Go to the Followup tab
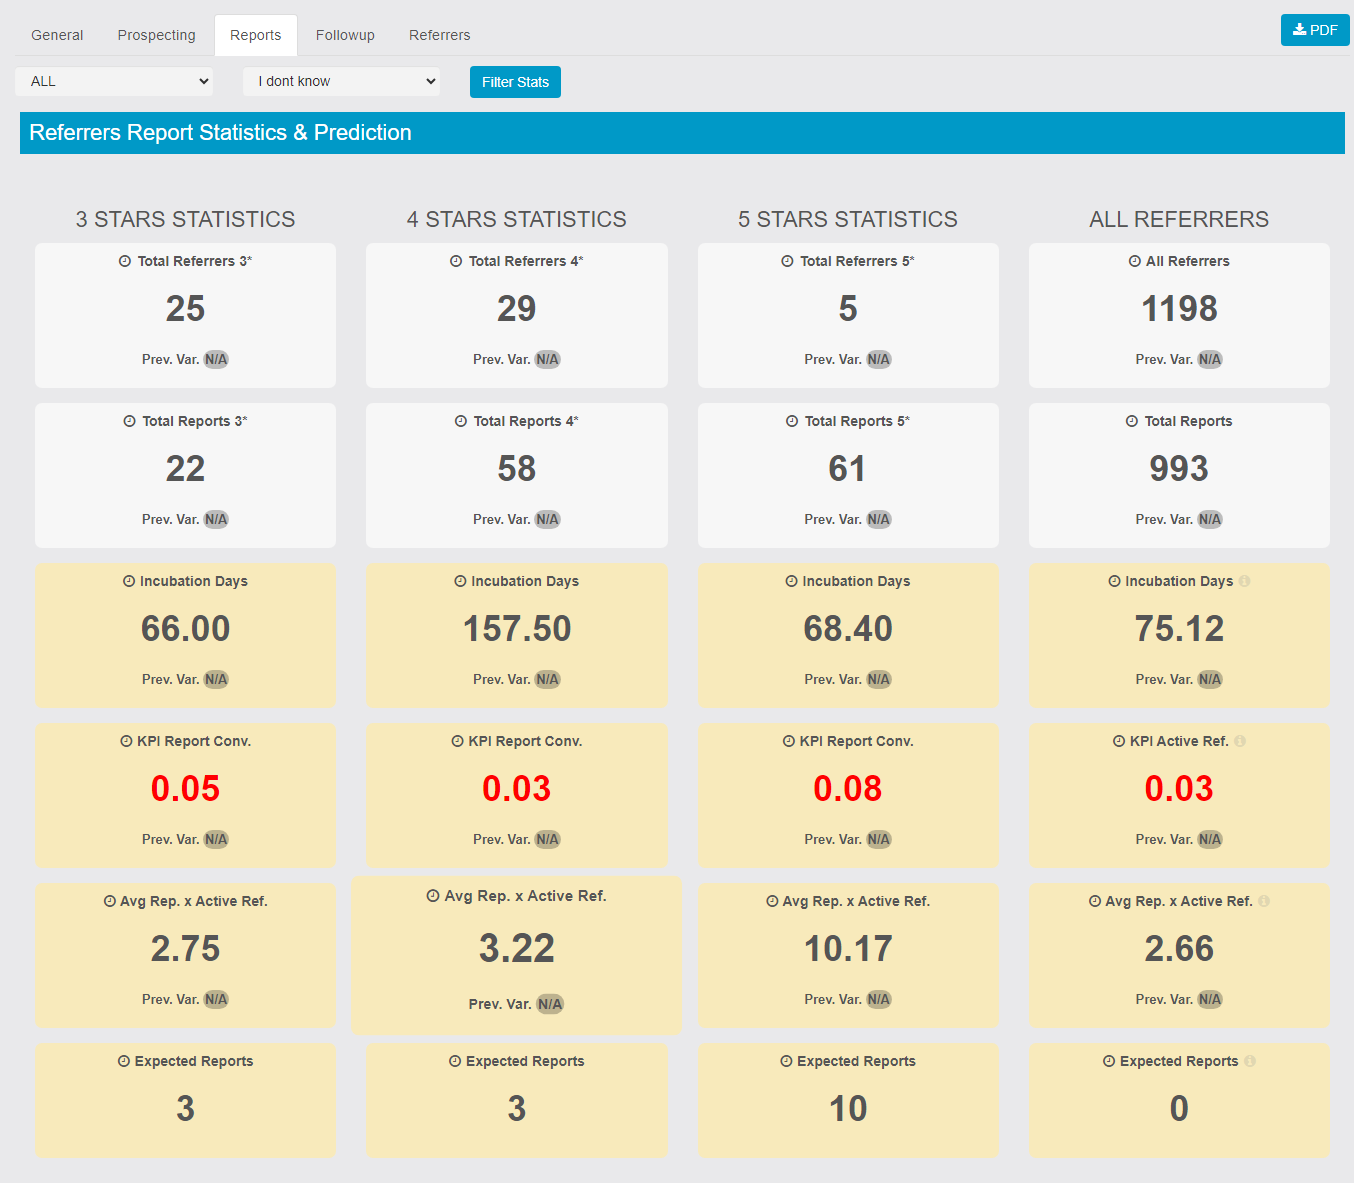The image size is (1354, 1183). pyautogui.click(x=345, y=35)
